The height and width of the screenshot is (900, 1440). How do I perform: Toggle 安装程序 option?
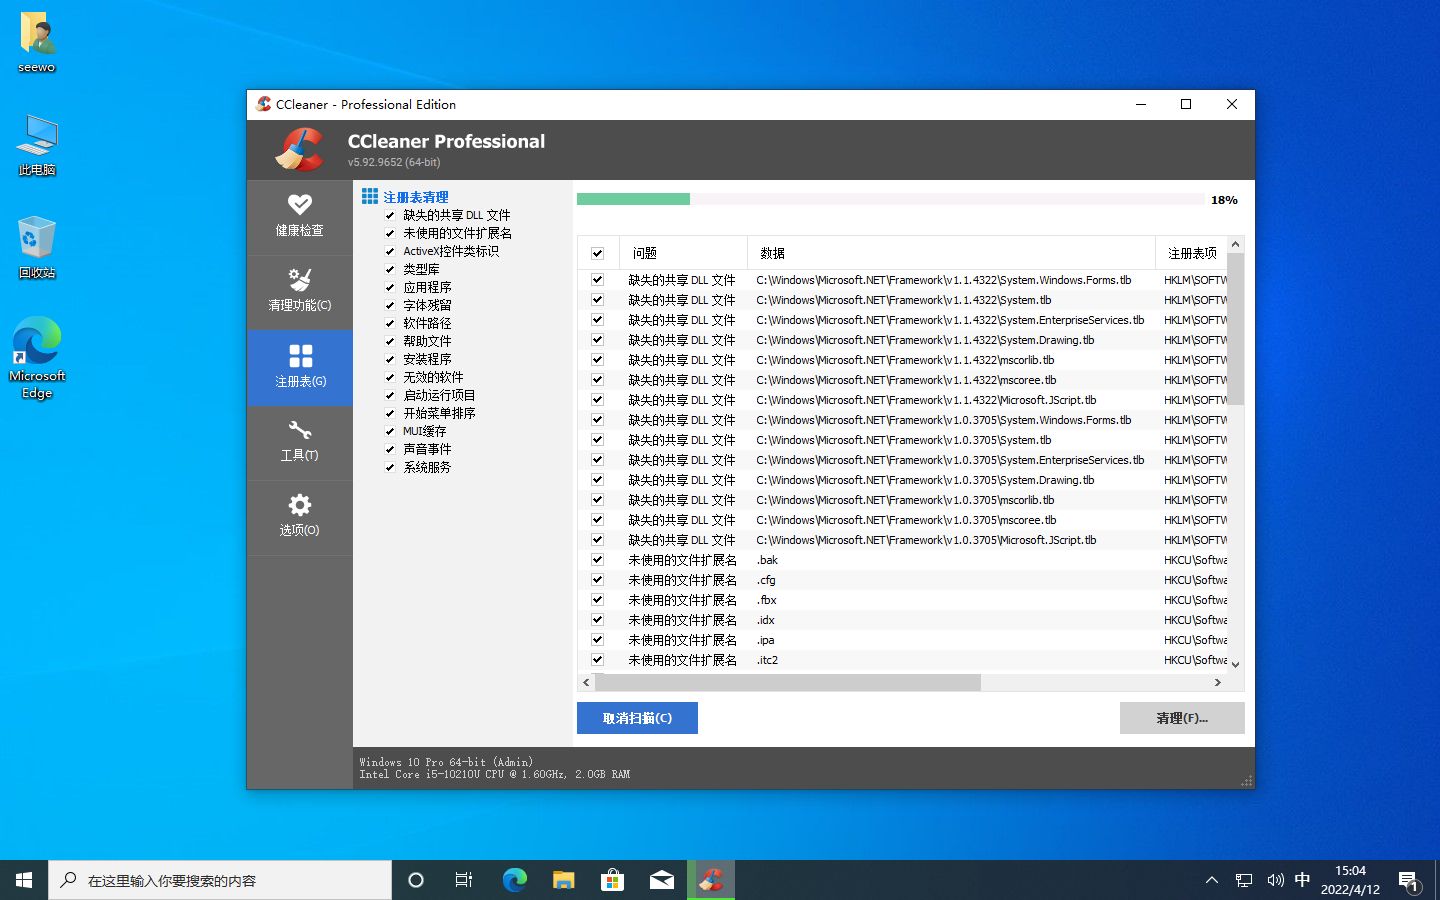coord(390,359)
